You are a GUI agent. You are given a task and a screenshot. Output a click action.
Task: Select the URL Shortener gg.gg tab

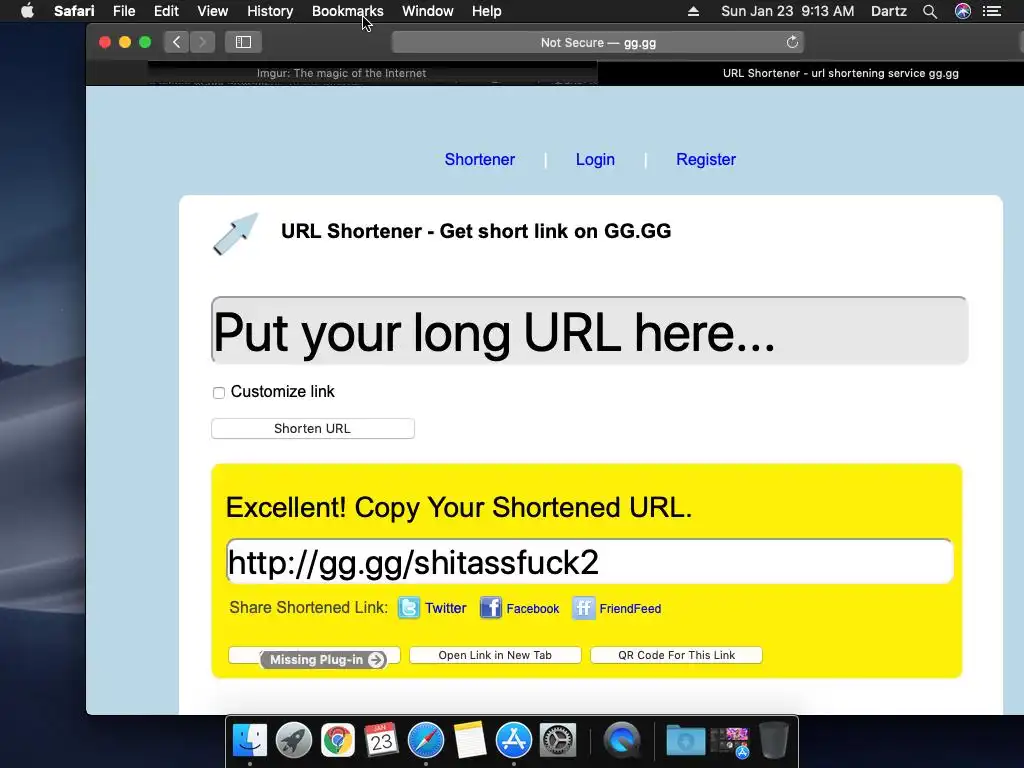[810, 73]
